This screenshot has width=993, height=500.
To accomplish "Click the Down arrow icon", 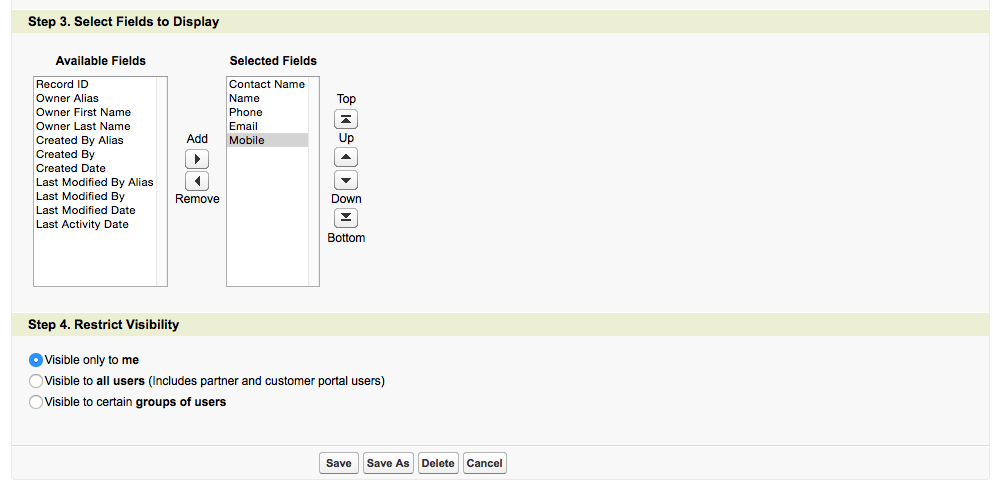I will point(345,180).
